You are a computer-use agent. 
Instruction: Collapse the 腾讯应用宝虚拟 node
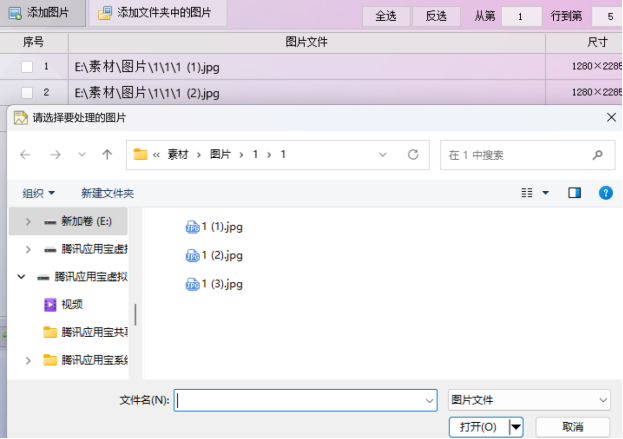(x=21, y=277)
